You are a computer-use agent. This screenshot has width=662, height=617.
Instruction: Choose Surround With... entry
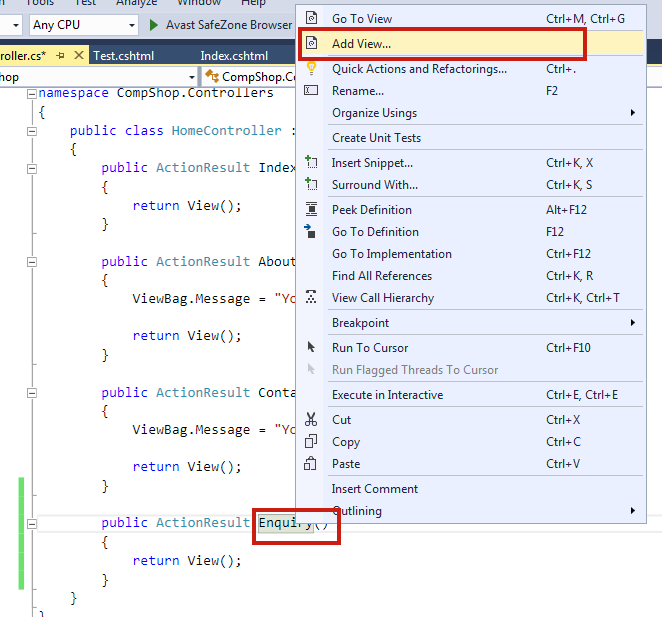471,184
